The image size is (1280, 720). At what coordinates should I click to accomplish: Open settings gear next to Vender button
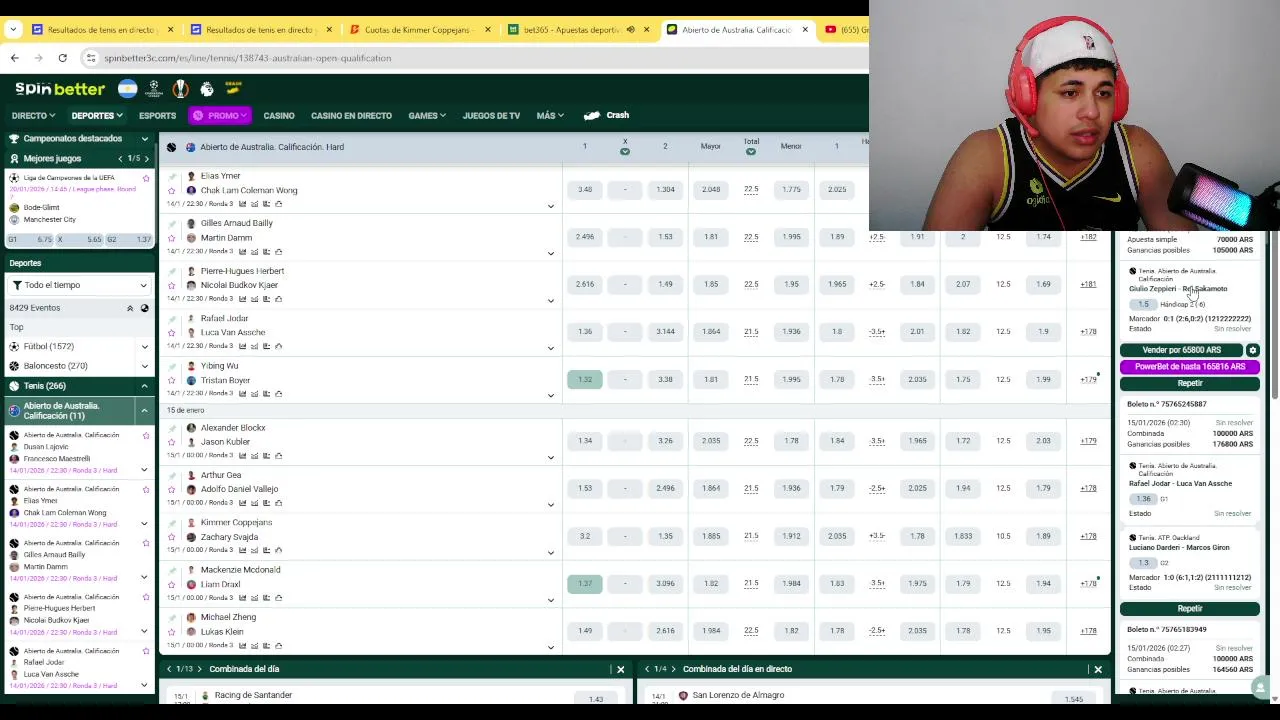[1252, 350]
